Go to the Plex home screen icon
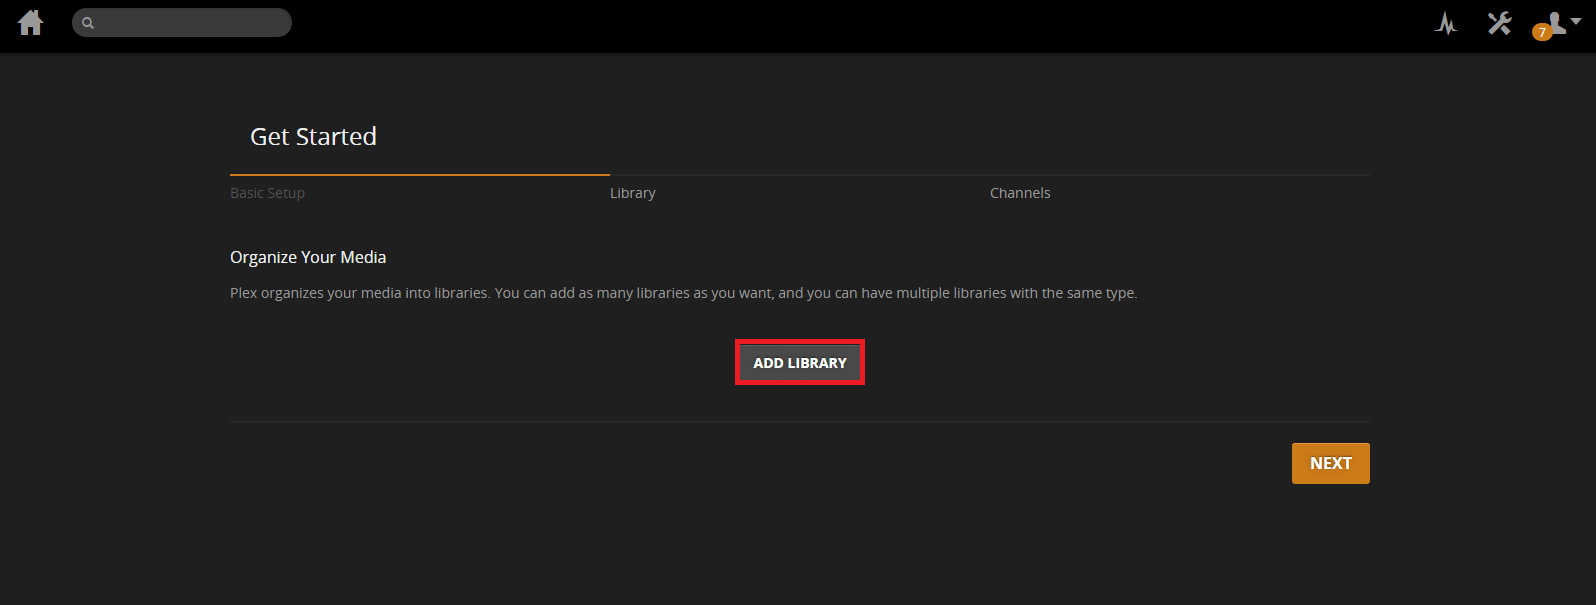This screenshot has height=605, width=1596. 31,23
